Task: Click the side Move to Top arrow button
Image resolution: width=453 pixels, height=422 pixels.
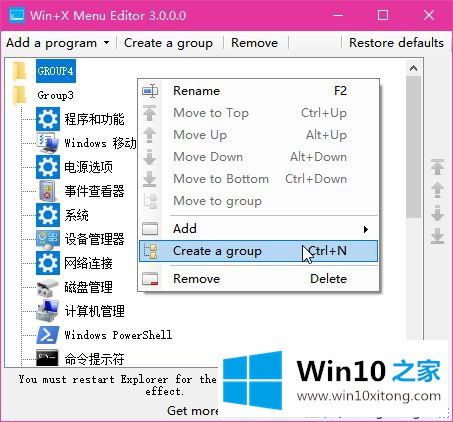Action: point(437,167)
